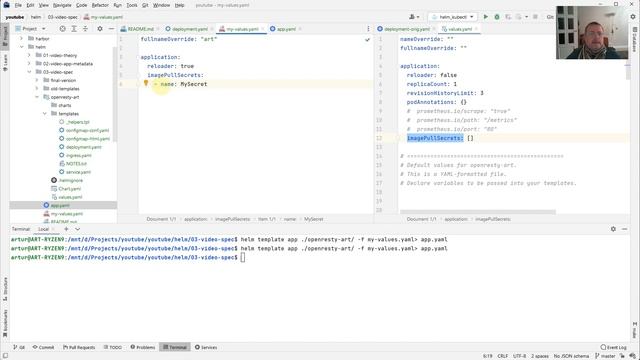Click youtube breadcrumb in navigation bar
The width and height of the screenshot is (640, 360).
[15, 17]
